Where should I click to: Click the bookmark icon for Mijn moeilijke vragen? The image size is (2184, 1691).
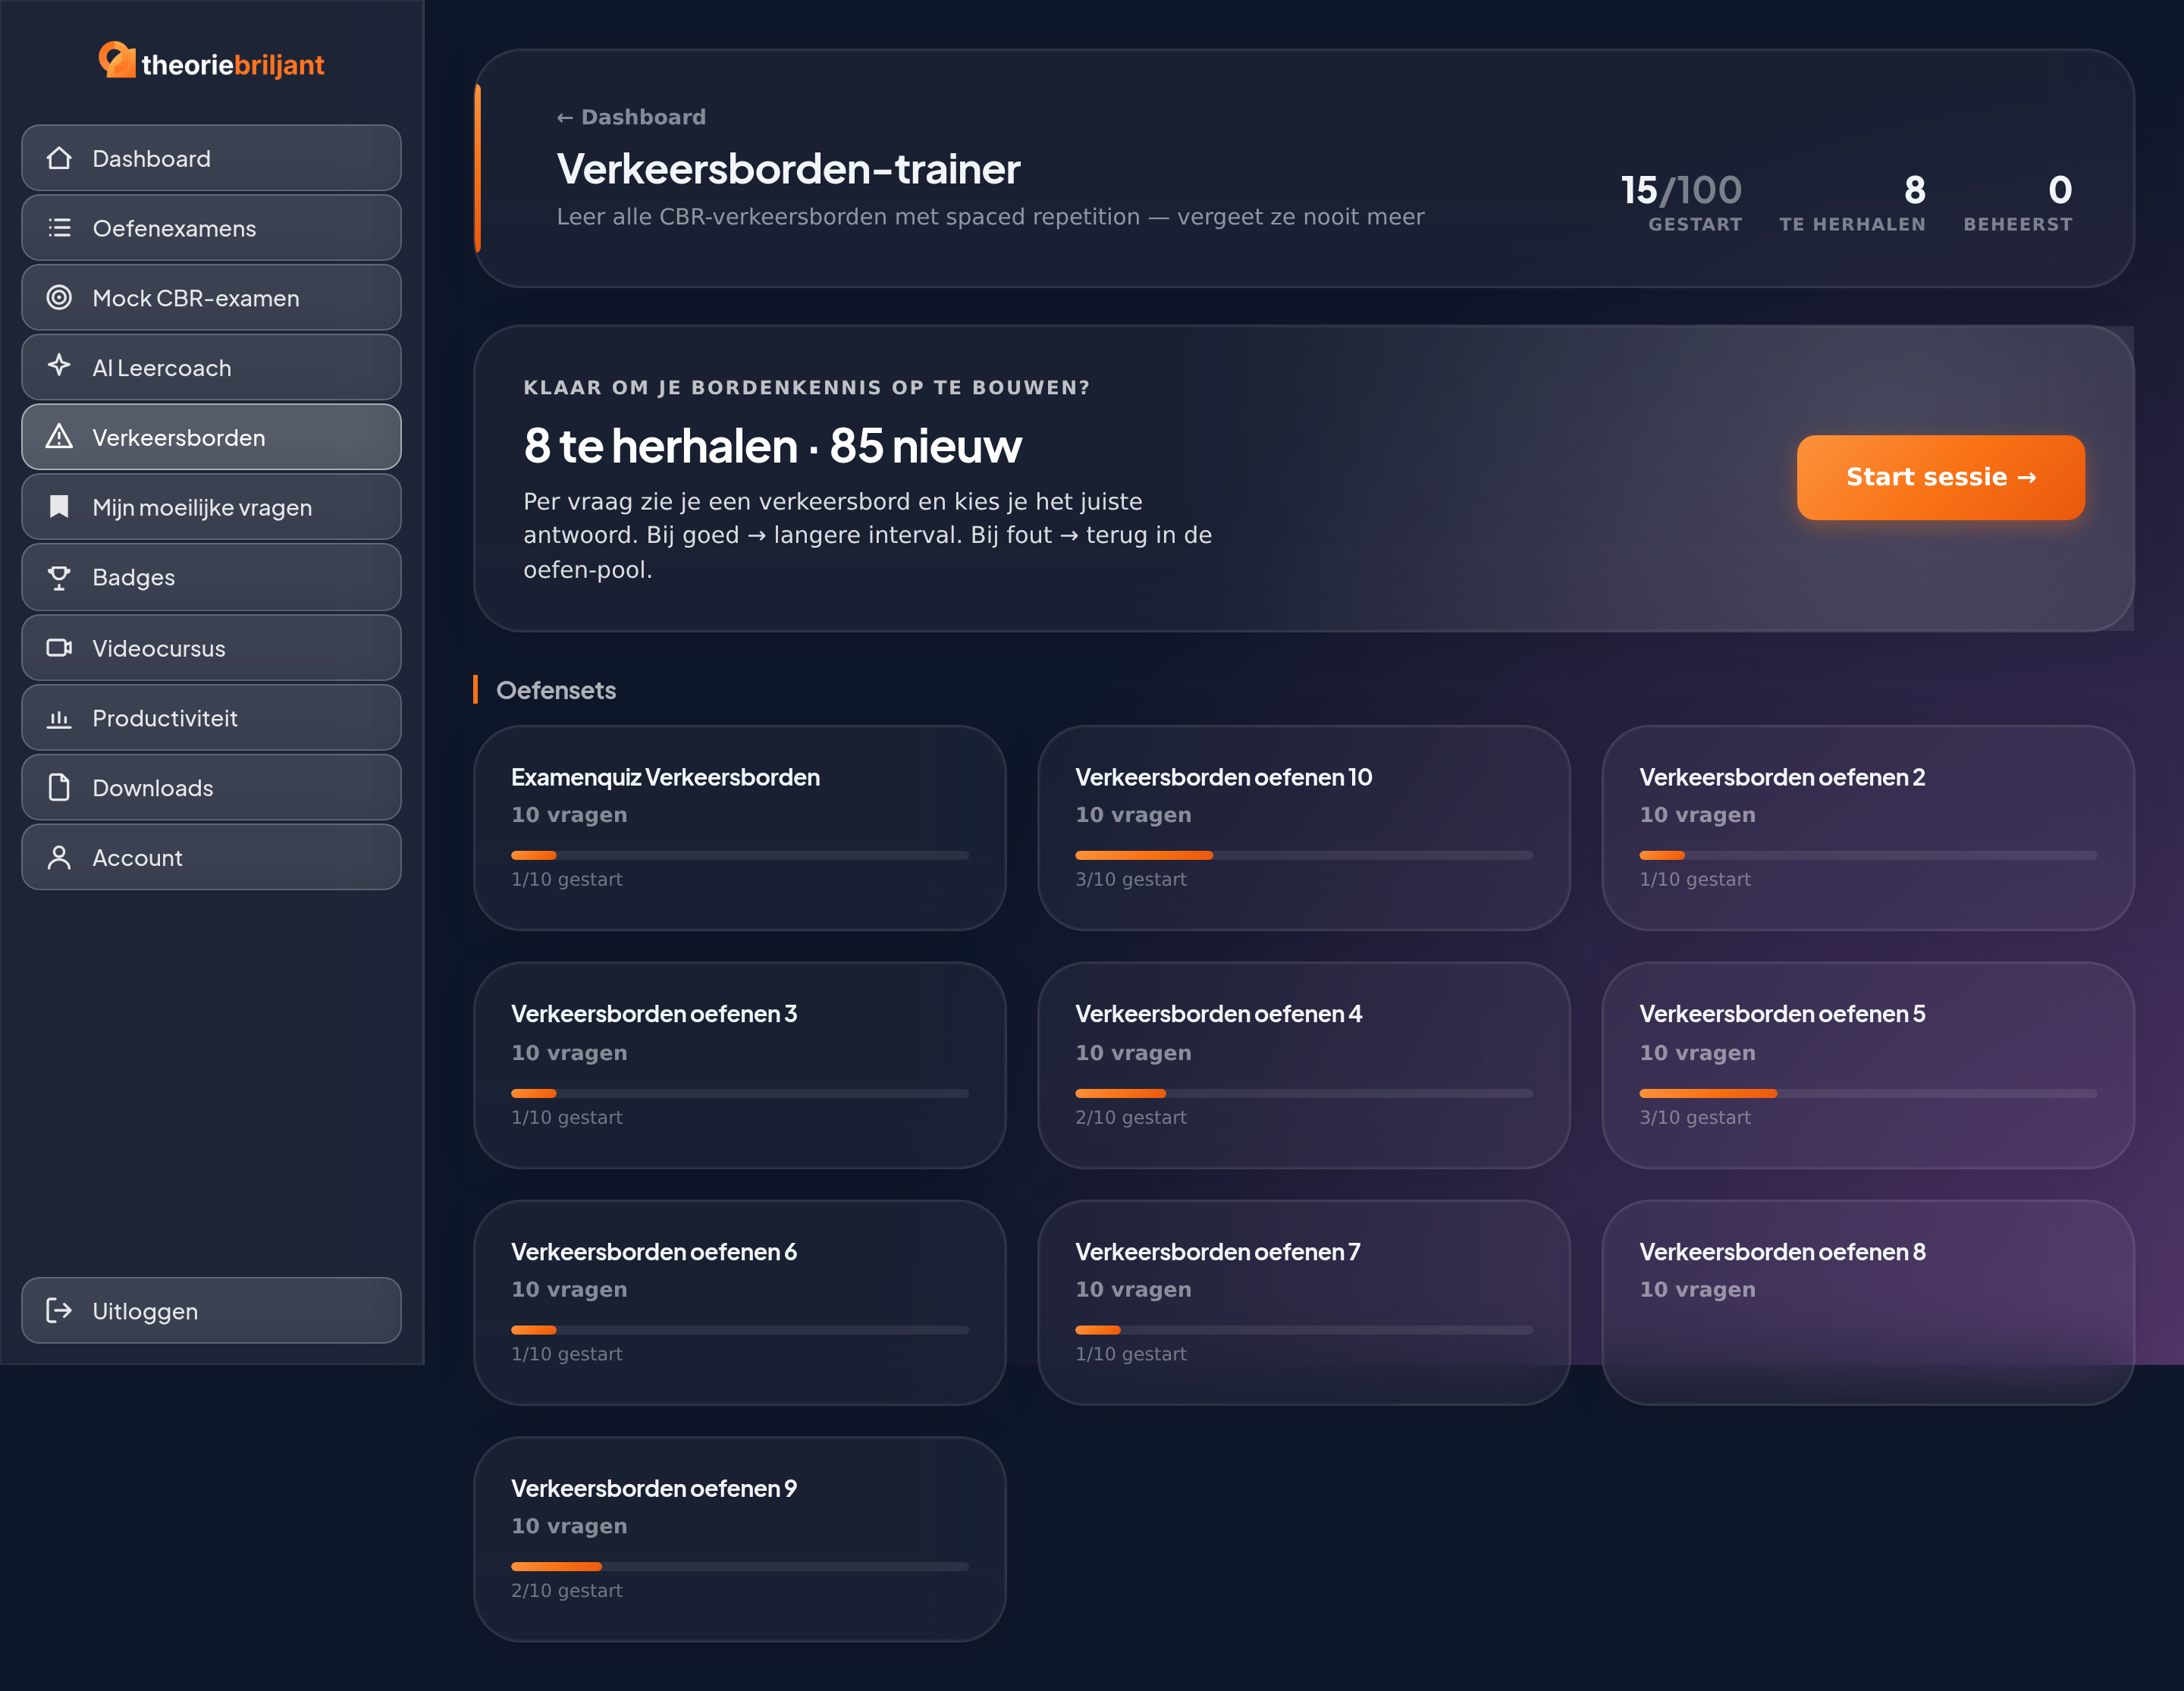click(x=59, y=507)
